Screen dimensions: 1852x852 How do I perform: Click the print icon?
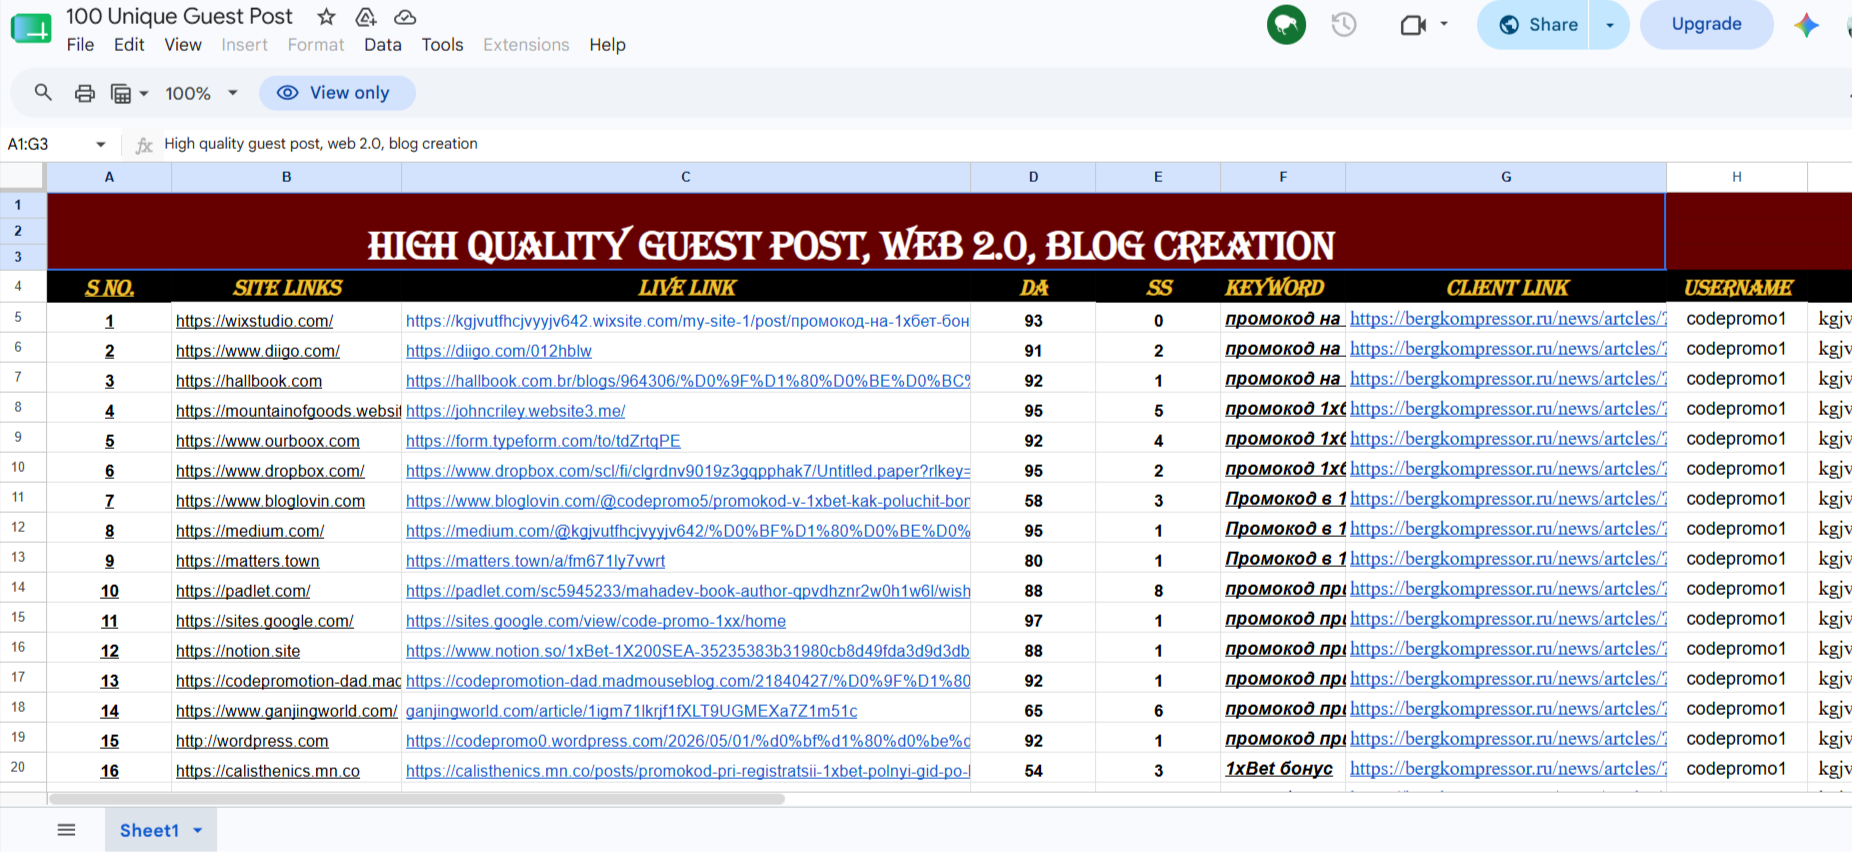pos(85,93)
